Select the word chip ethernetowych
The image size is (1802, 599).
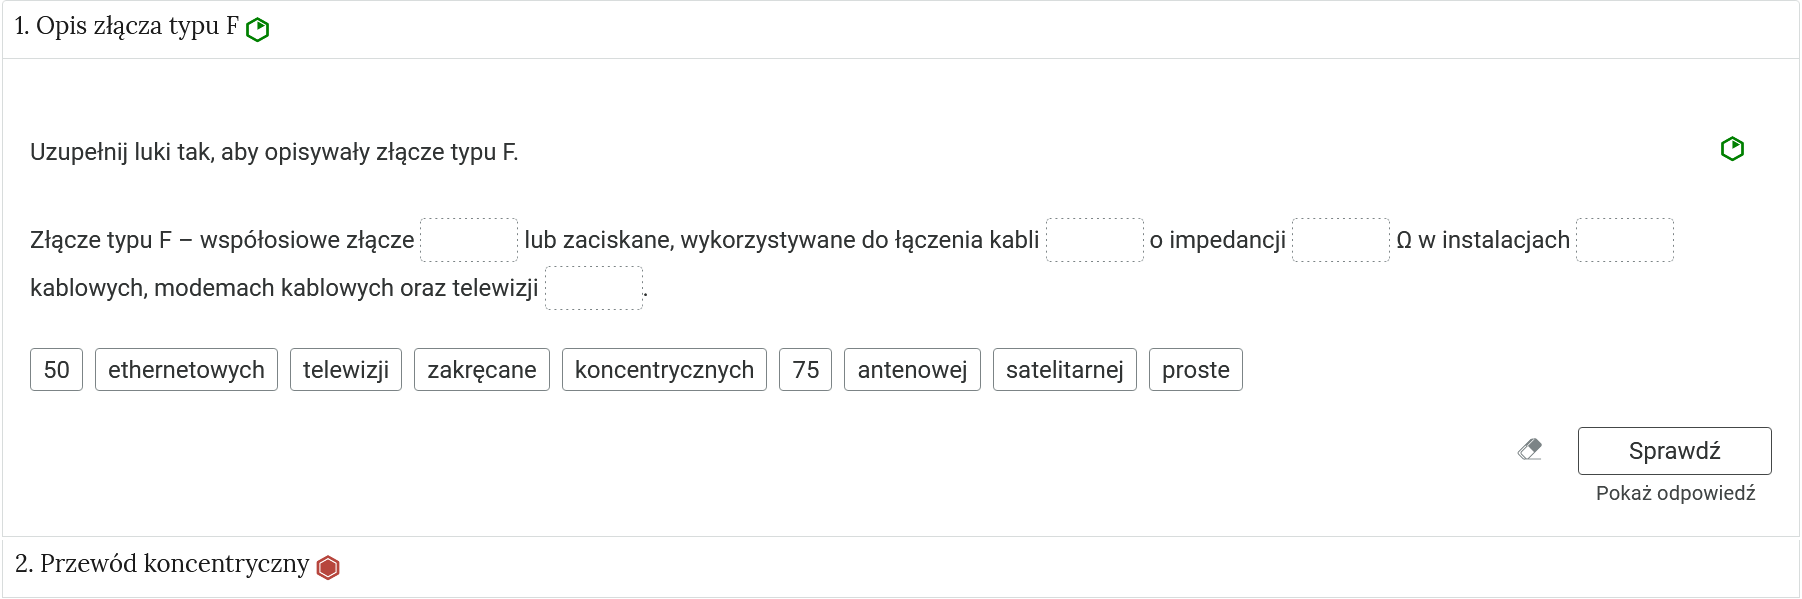[x=185, y=369]
